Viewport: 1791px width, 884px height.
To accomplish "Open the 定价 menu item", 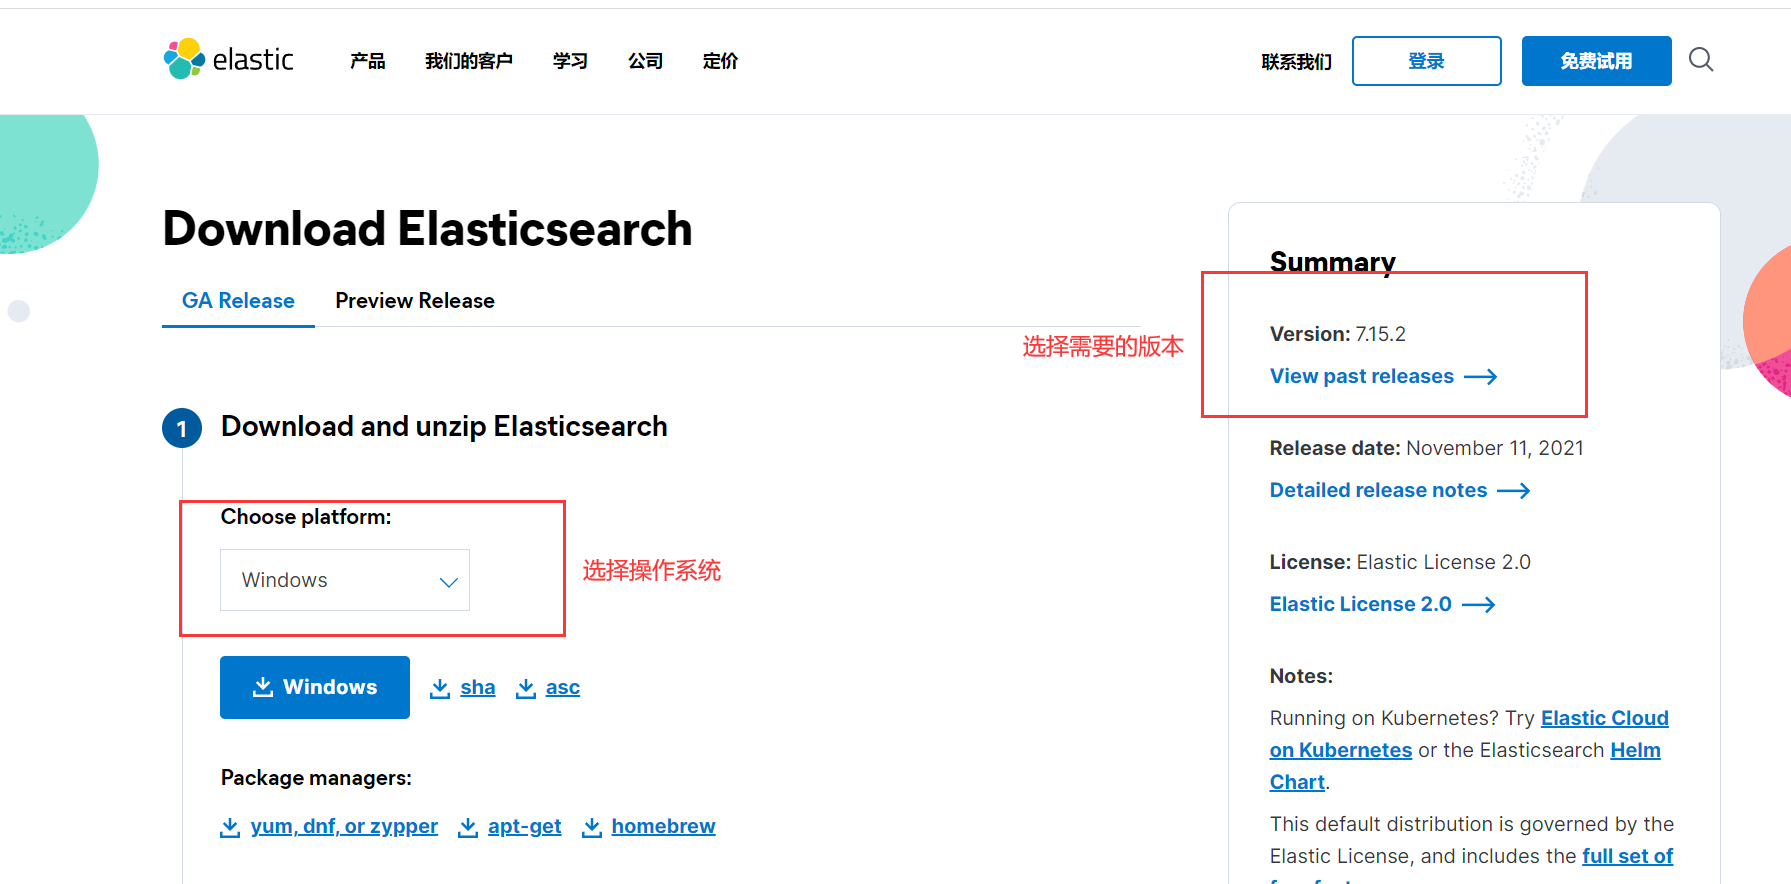I will pyautogui.click(x=720, y=61).
